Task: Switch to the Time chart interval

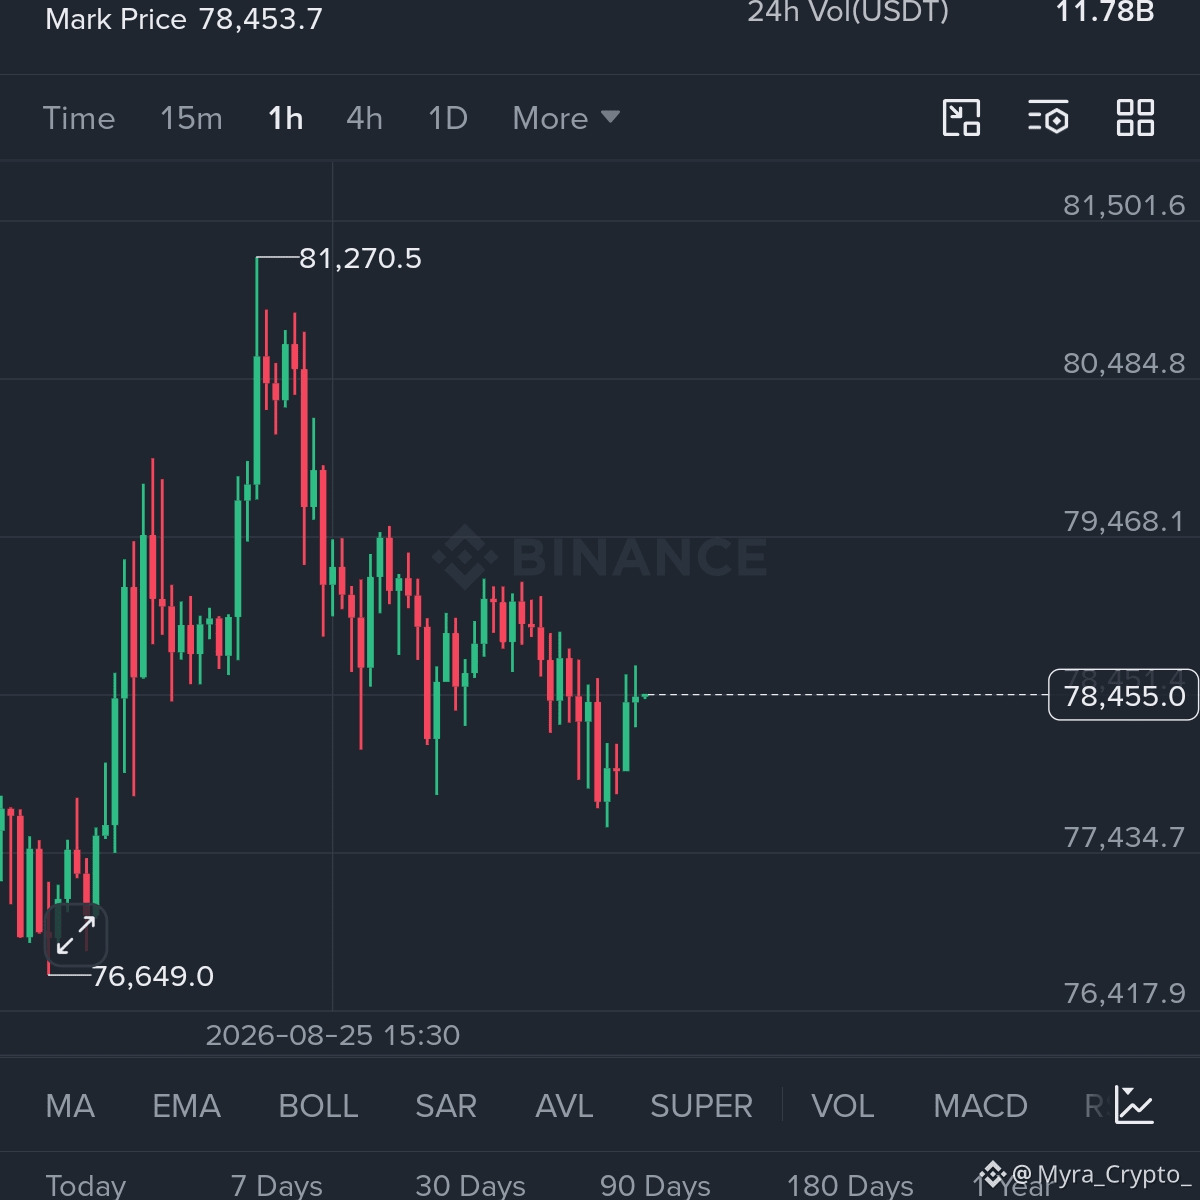Action: 79,118
